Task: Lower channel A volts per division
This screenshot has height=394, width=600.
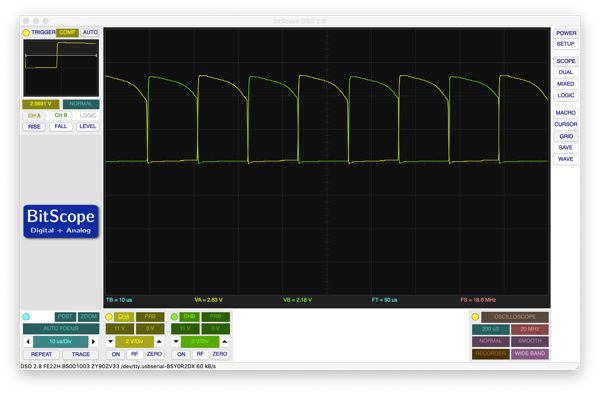Action: pos(110,342)
